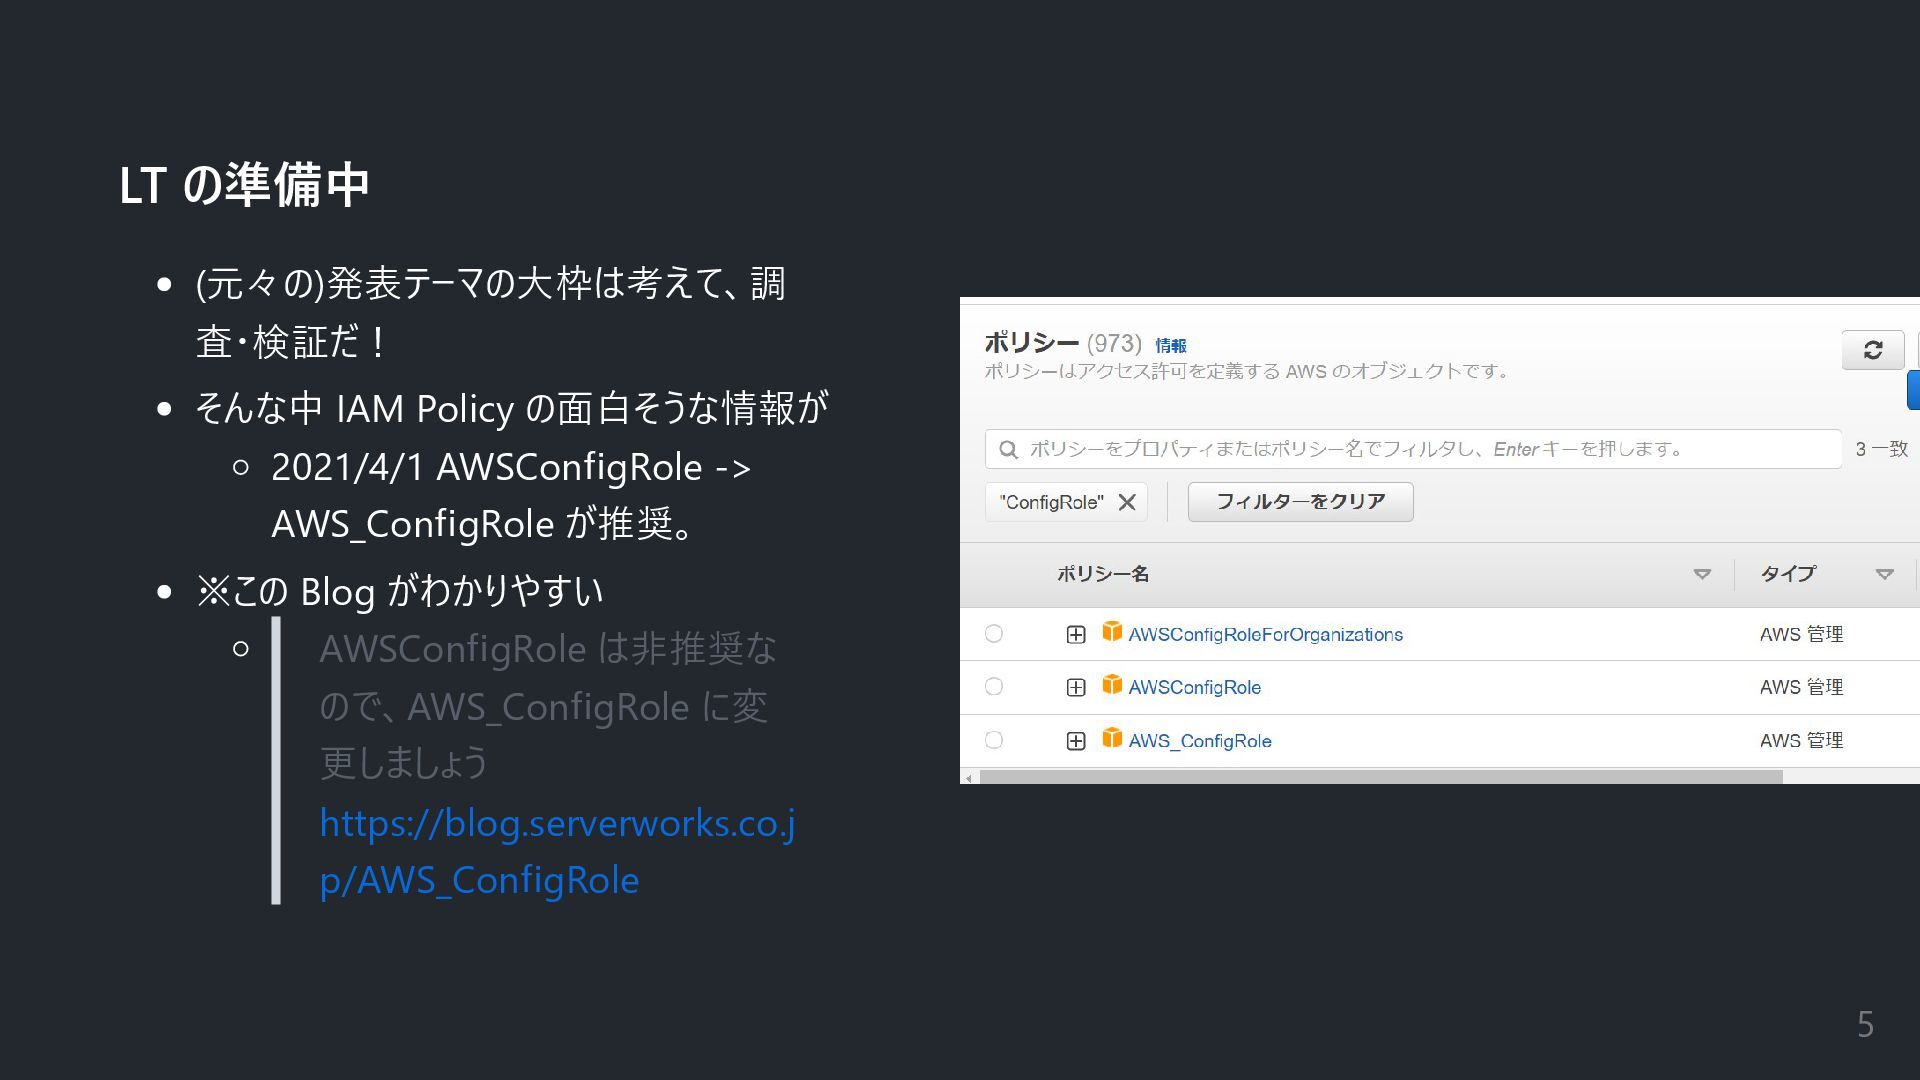This screenshot has width=1920, height=1080.
Task: Click the refresh policies icon button
Action: [x=1872, y=350]
